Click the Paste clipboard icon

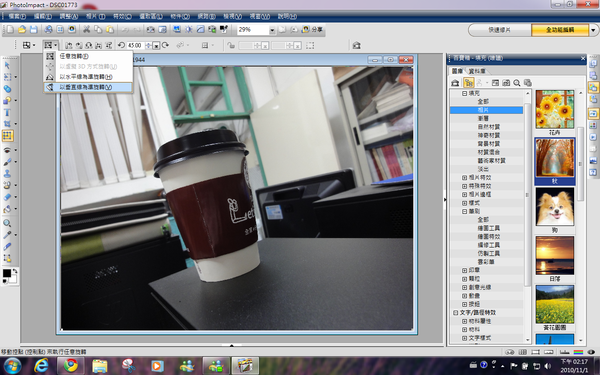[110, 29]
